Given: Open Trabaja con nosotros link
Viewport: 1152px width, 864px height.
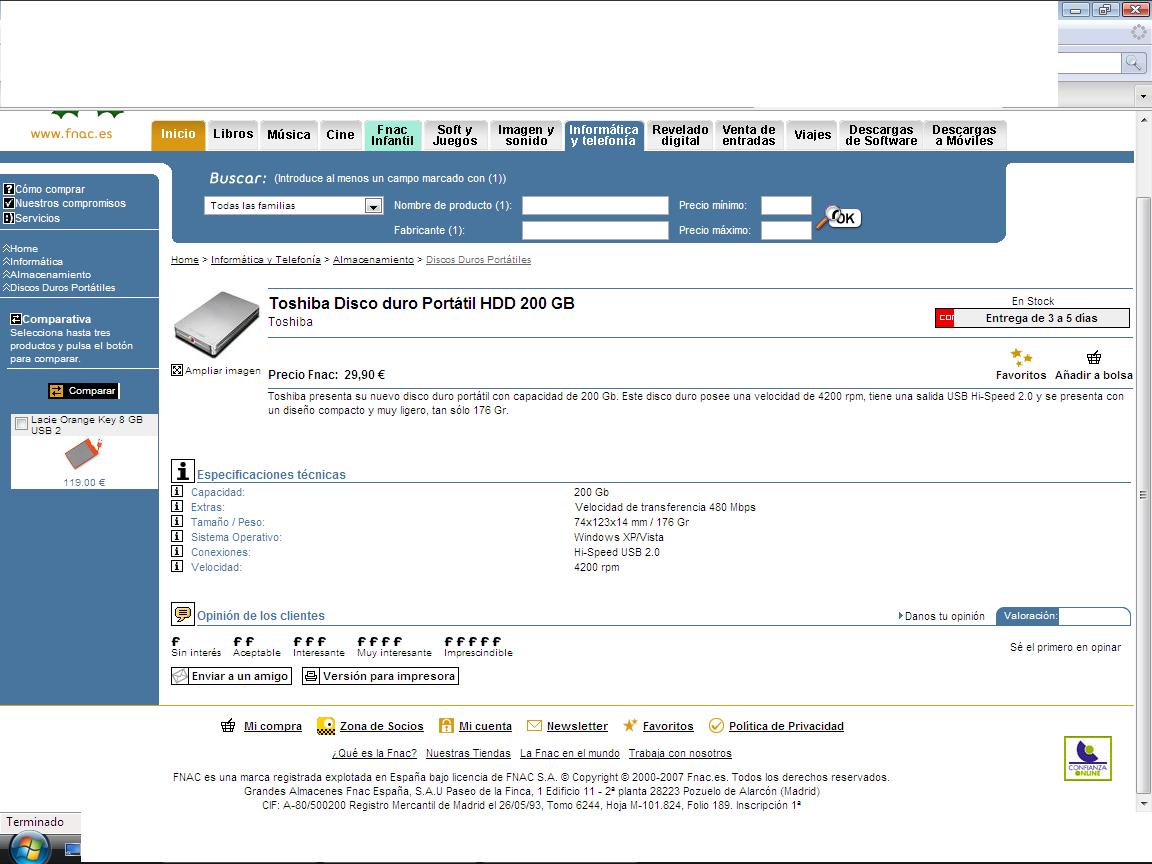Looking at the screenshot, I should [680, 753].
